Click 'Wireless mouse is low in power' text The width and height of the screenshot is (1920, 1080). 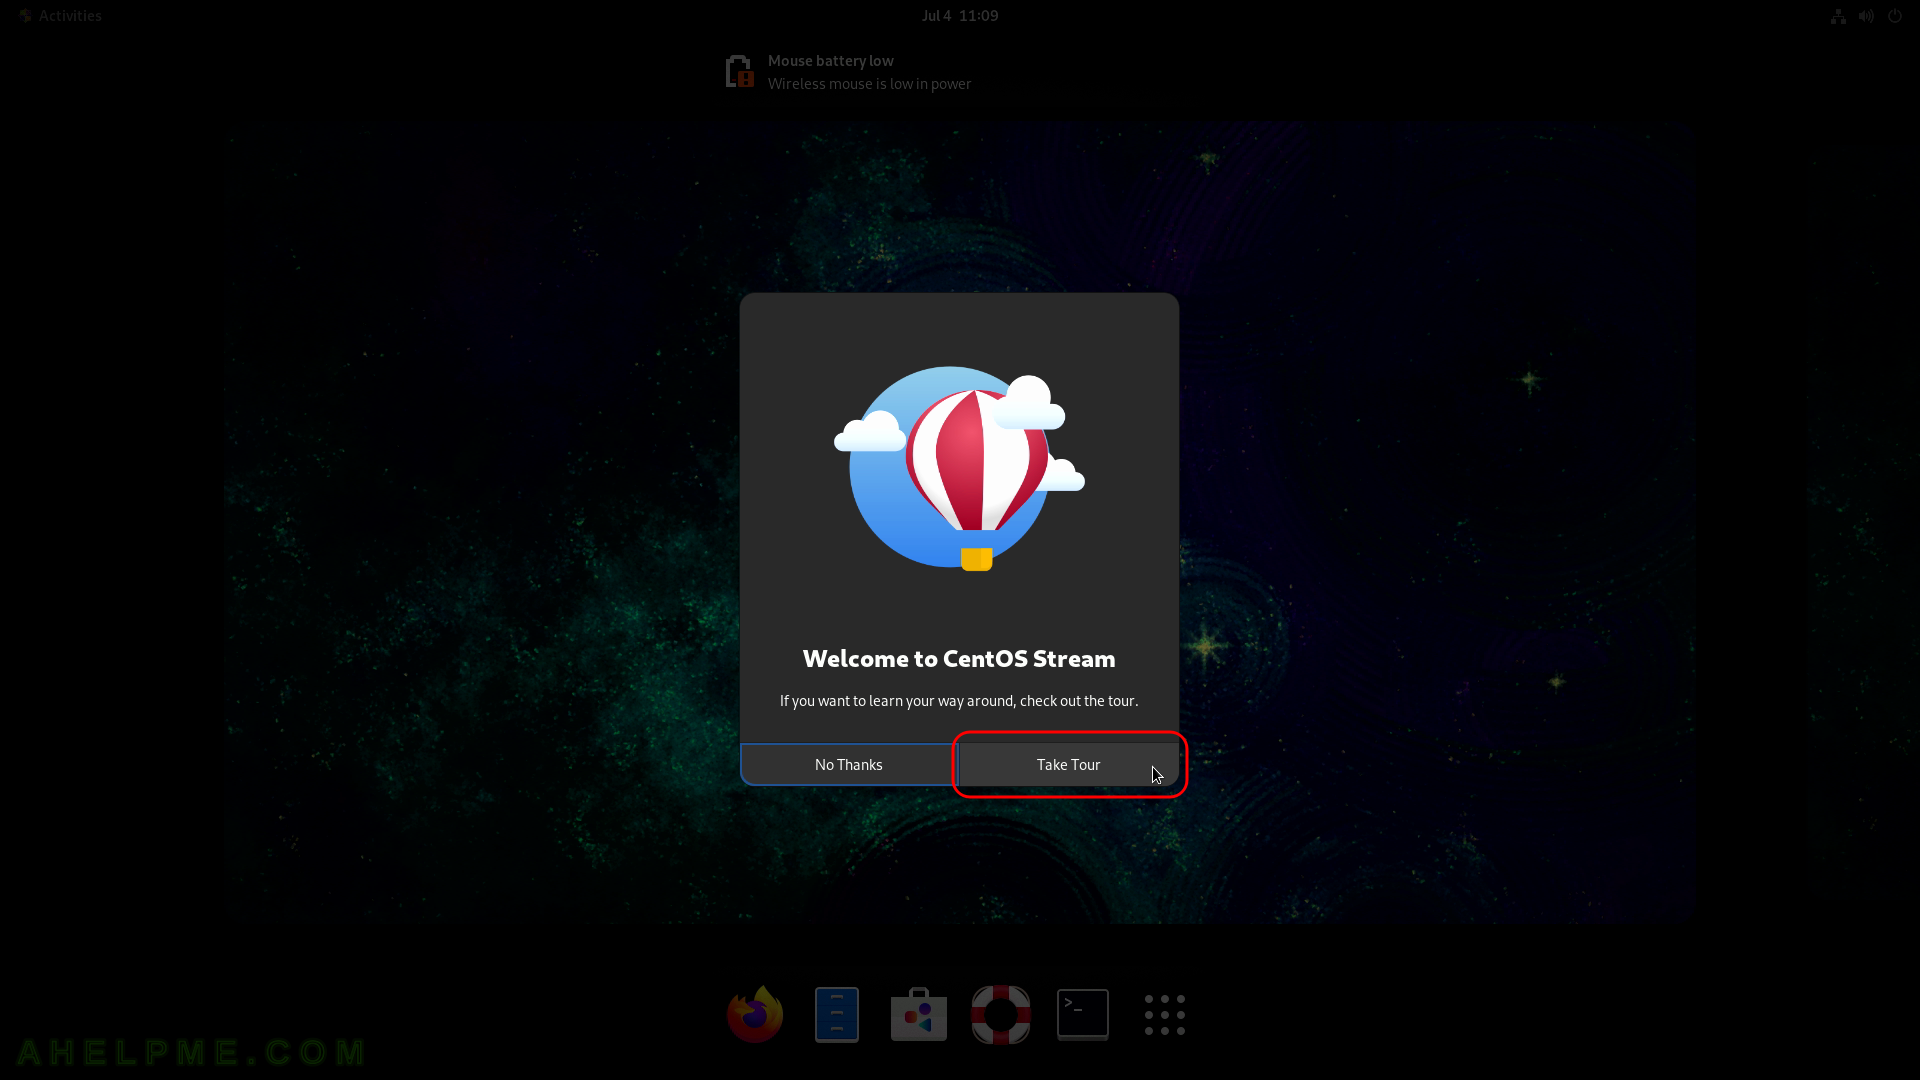(869, 84)
